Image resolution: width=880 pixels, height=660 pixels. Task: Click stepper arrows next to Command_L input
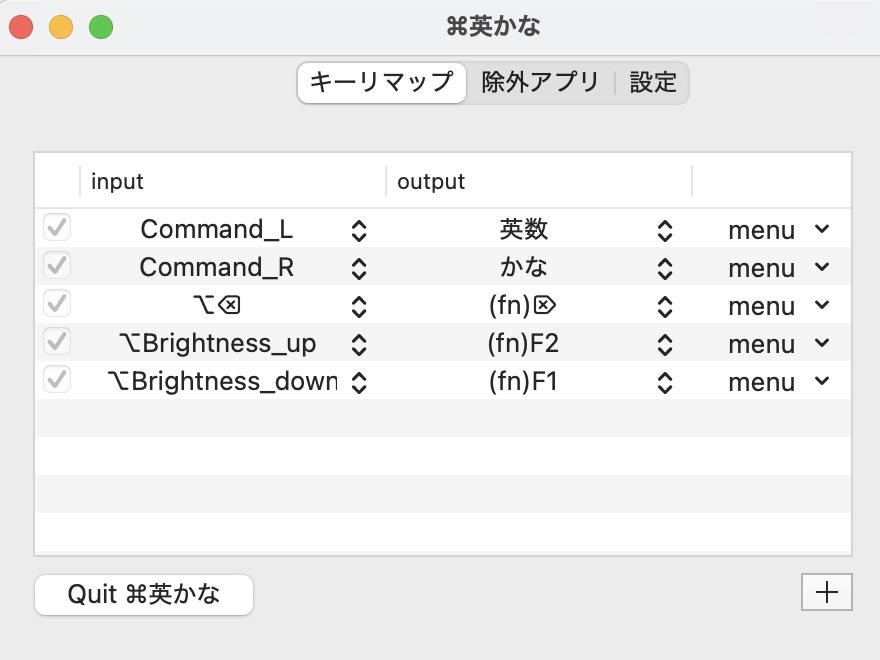coord(360,231)
